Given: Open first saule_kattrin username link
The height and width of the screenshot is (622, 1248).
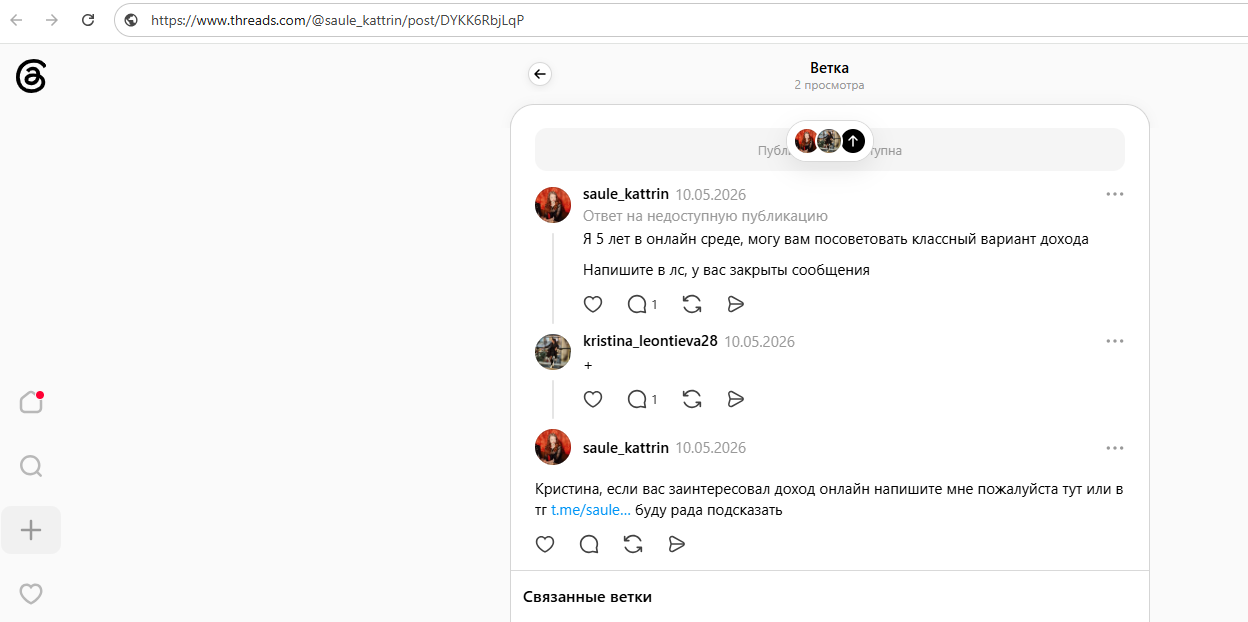Looking at the screenshot, I should click(626, 194).
